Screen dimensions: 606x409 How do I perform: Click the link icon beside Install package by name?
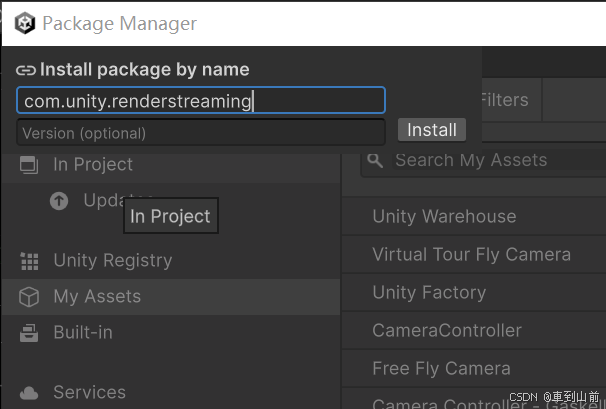pos(26,70)
